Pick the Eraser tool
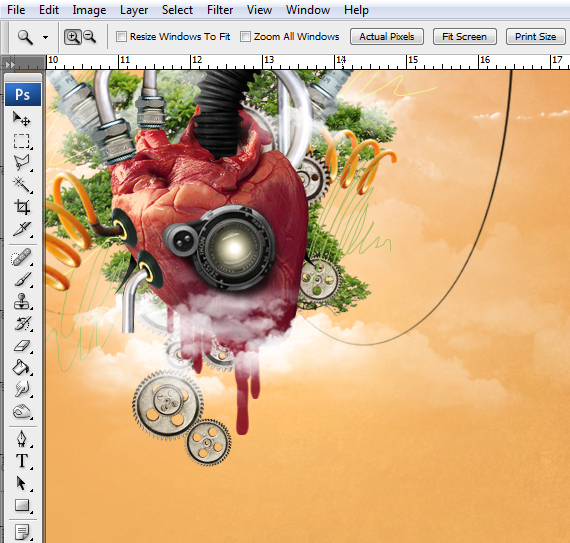The image size is (570, 543). pyautogui.click(x=22, y=345)
